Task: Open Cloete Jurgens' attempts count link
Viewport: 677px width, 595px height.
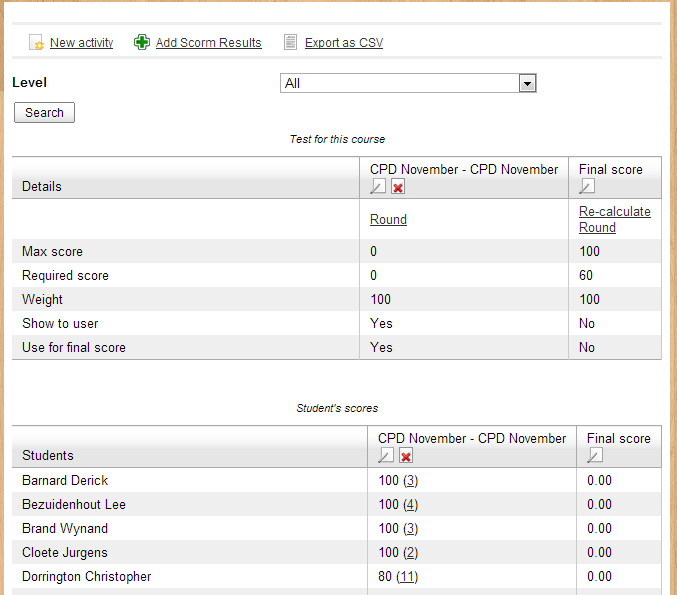Action: coord(410,553)
